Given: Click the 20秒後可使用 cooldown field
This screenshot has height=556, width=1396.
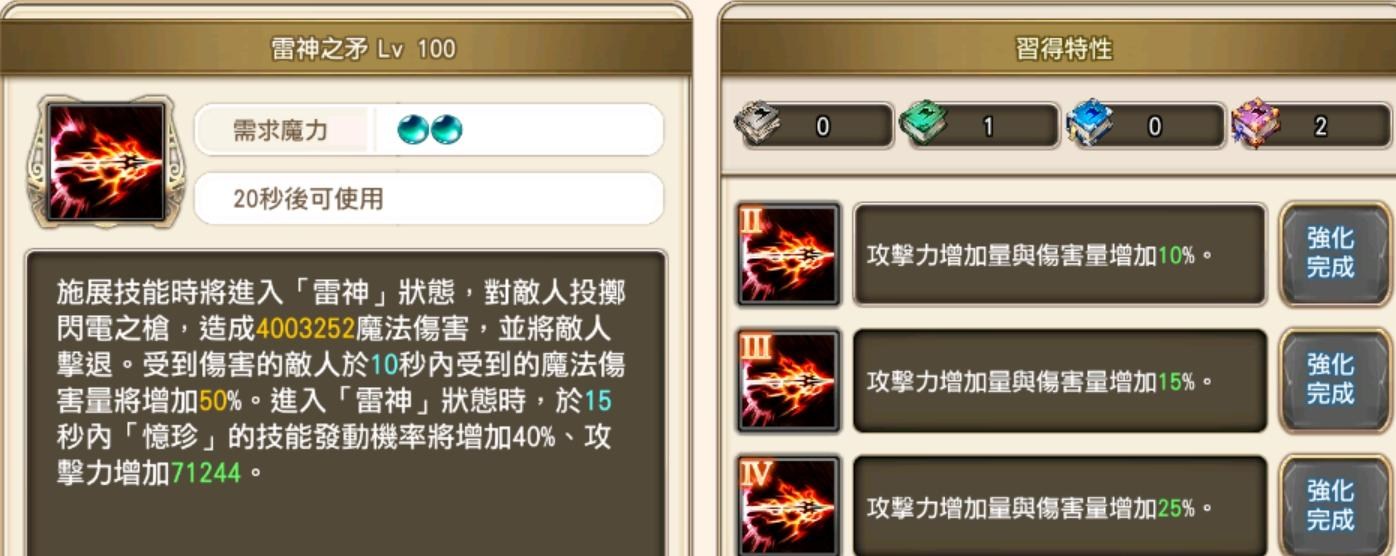Looking at the screenshot, I should 429,198.
